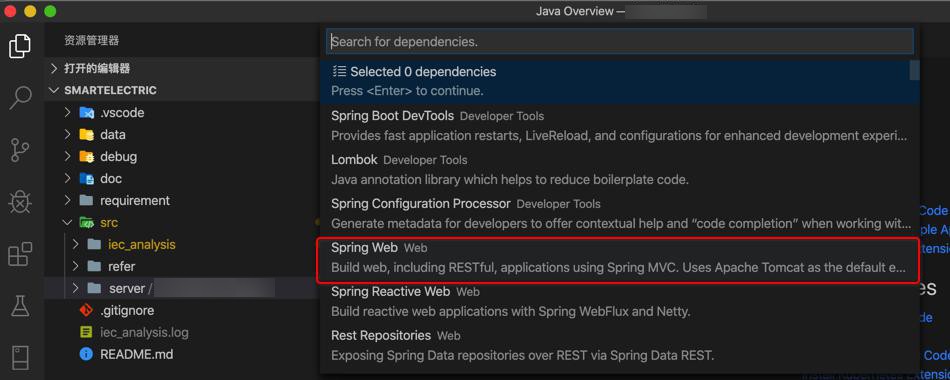Select Spring Web dependency

tap(619, 258)
